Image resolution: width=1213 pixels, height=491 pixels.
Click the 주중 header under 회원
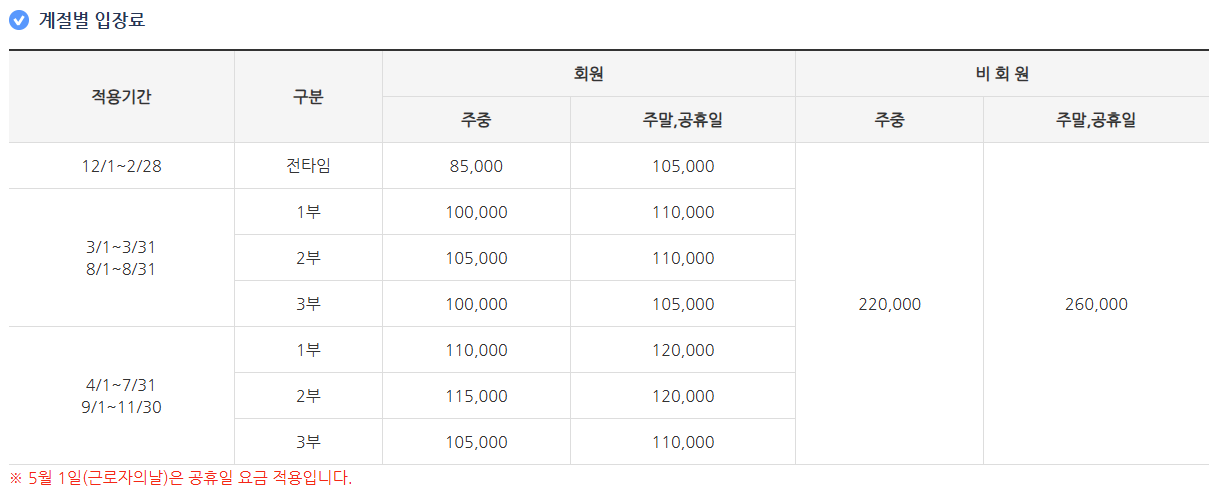pyautogui.click(x=476, y=120)
